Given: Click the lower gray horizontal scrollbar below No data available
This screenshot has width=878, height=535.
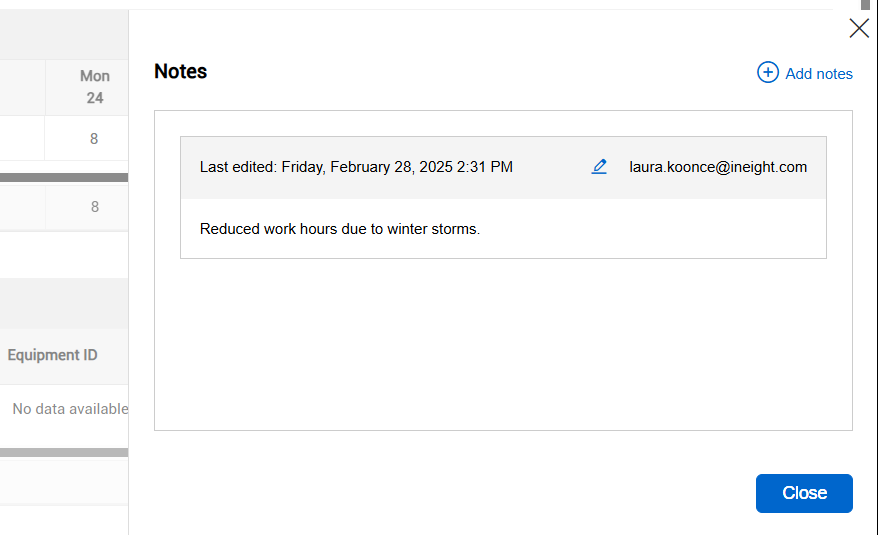Looking at the screenshot, I should coord(64,452).
